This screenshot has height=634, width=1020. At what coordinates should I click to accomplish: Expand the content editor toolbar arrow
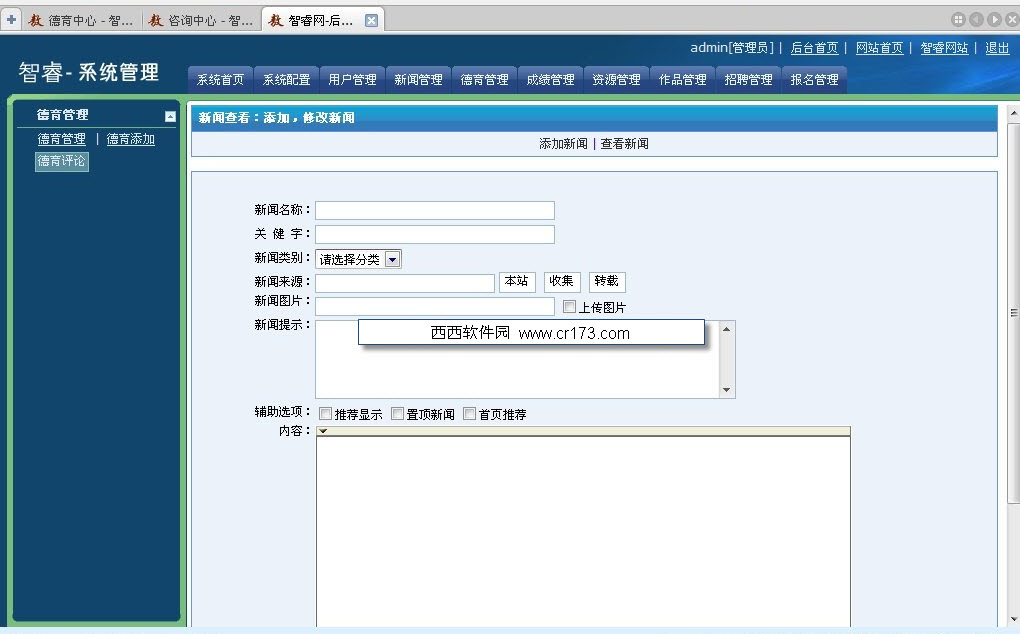[323, 431]
